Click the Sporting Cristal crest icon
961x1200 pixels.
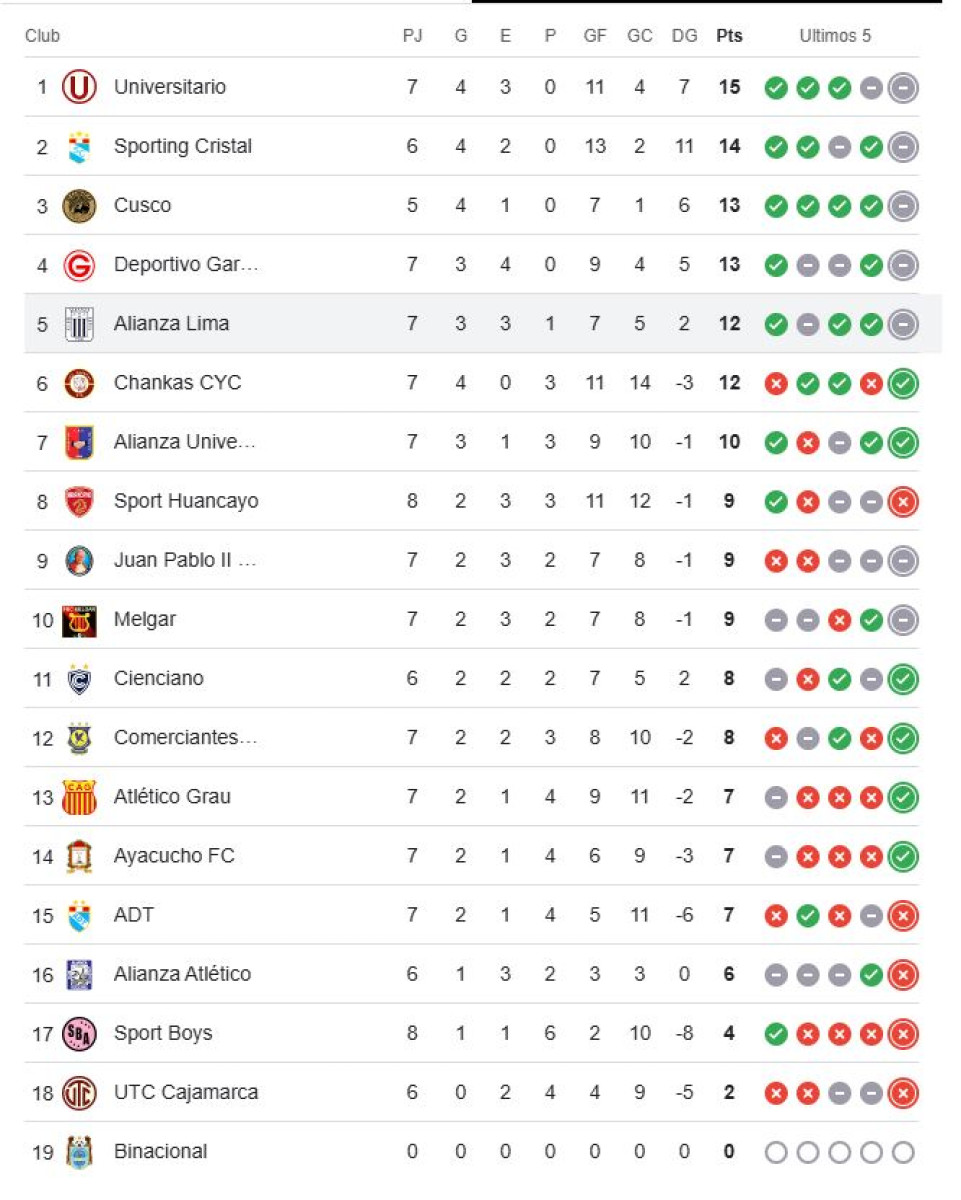(79, 147)
